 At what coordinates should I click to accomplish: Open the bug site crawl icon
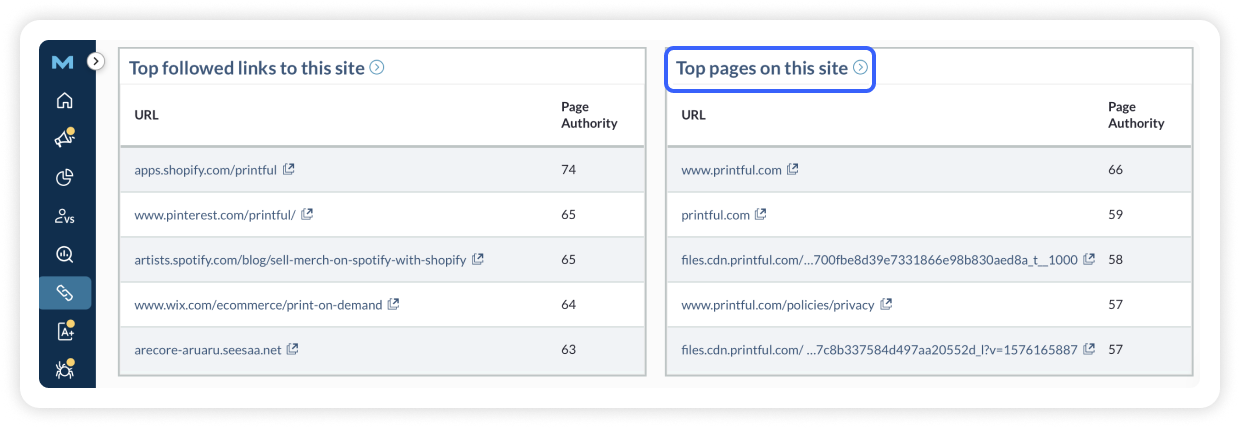pos(65,369)
